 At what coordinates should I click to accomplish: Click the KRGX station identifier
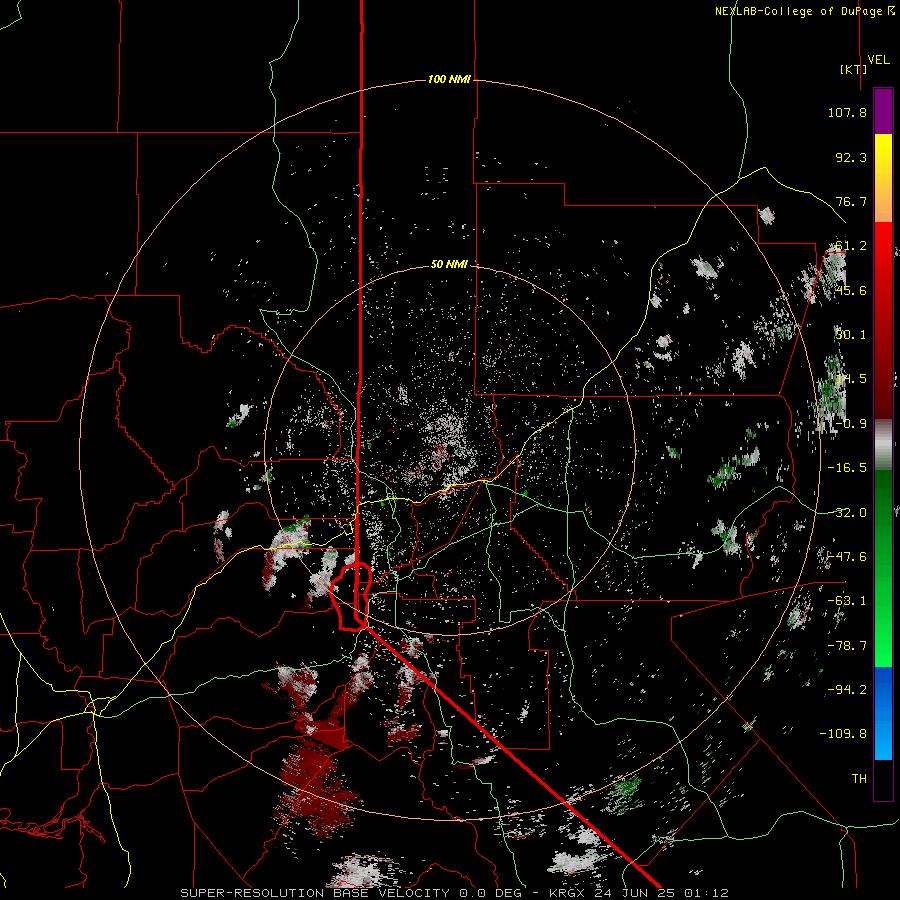pyautogui.click(x=569, y=893)
